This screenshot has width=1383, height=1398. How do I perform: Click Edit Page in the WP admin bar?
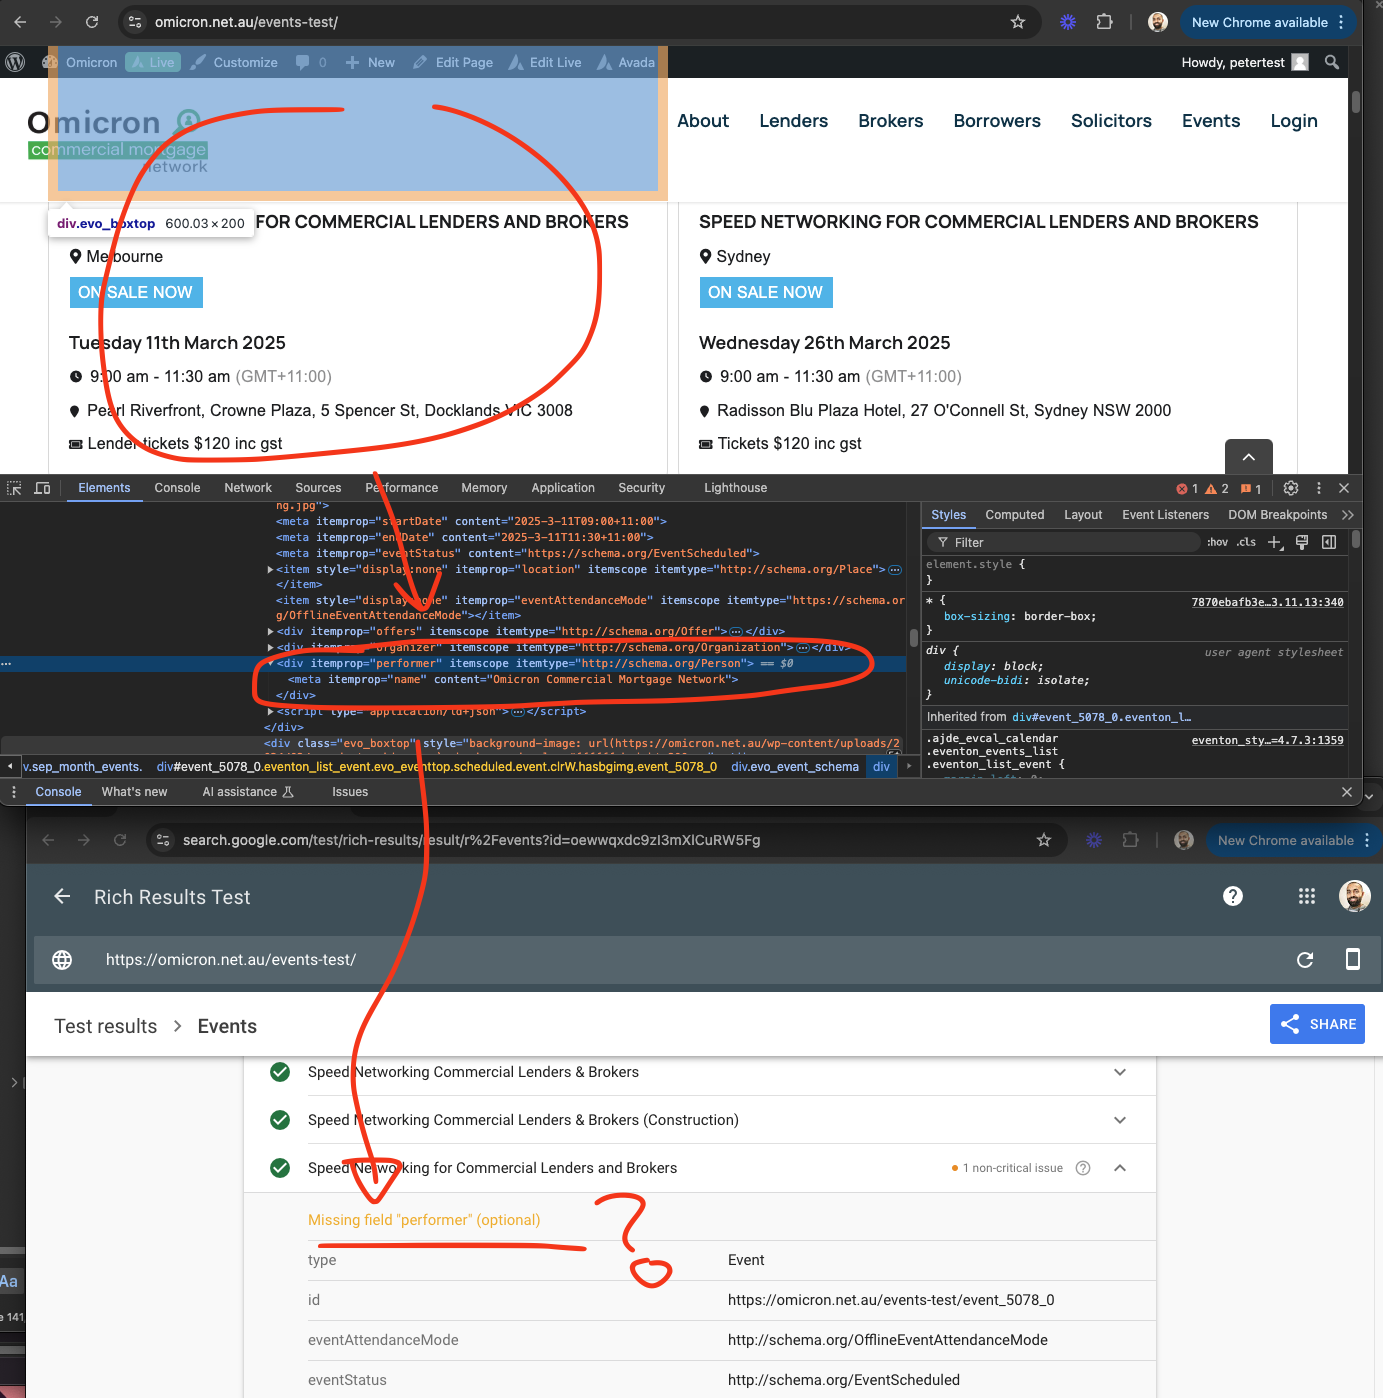pyautogui.click(x=453, y=62)
